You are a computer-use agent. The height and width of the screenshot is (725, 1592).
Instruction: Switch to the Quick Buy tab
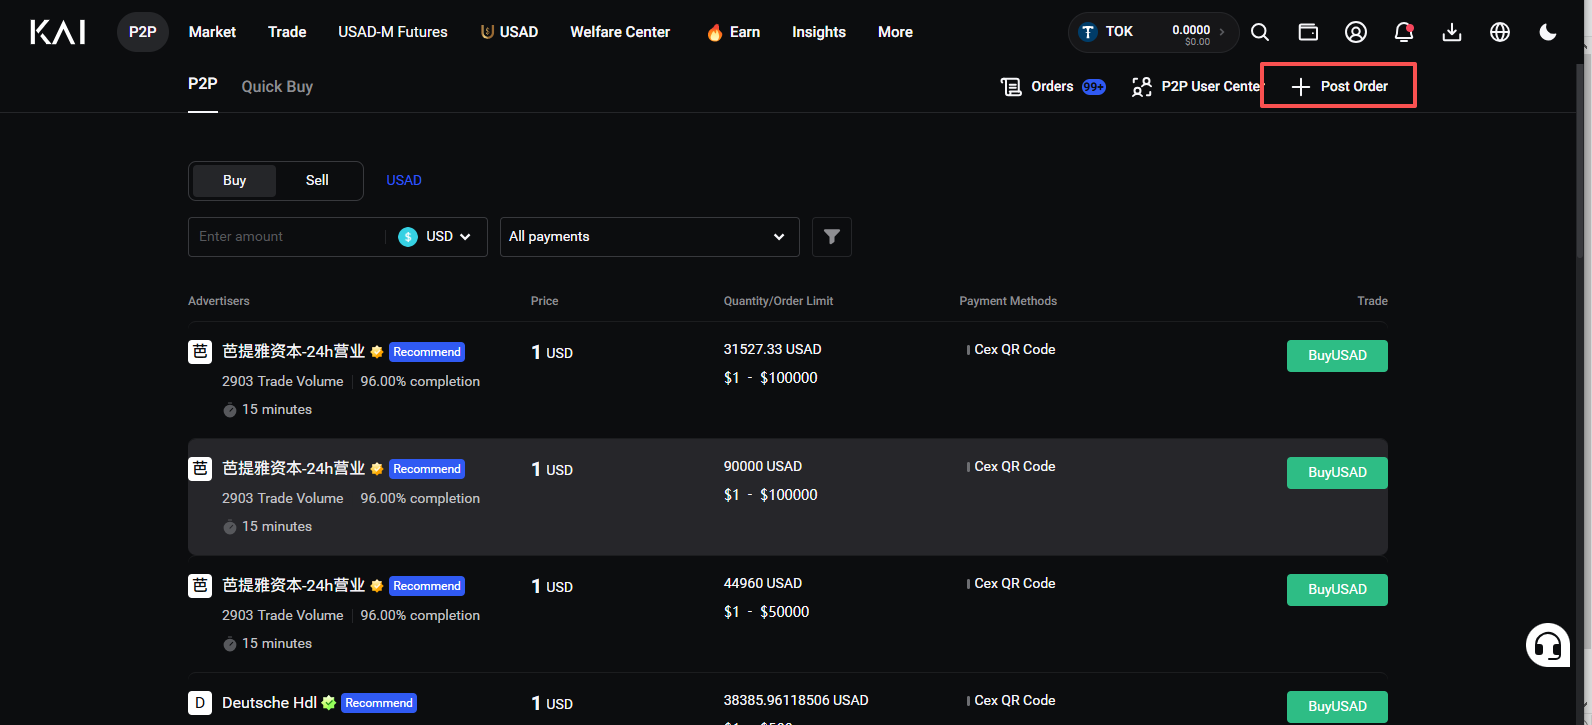click(277, 87)
